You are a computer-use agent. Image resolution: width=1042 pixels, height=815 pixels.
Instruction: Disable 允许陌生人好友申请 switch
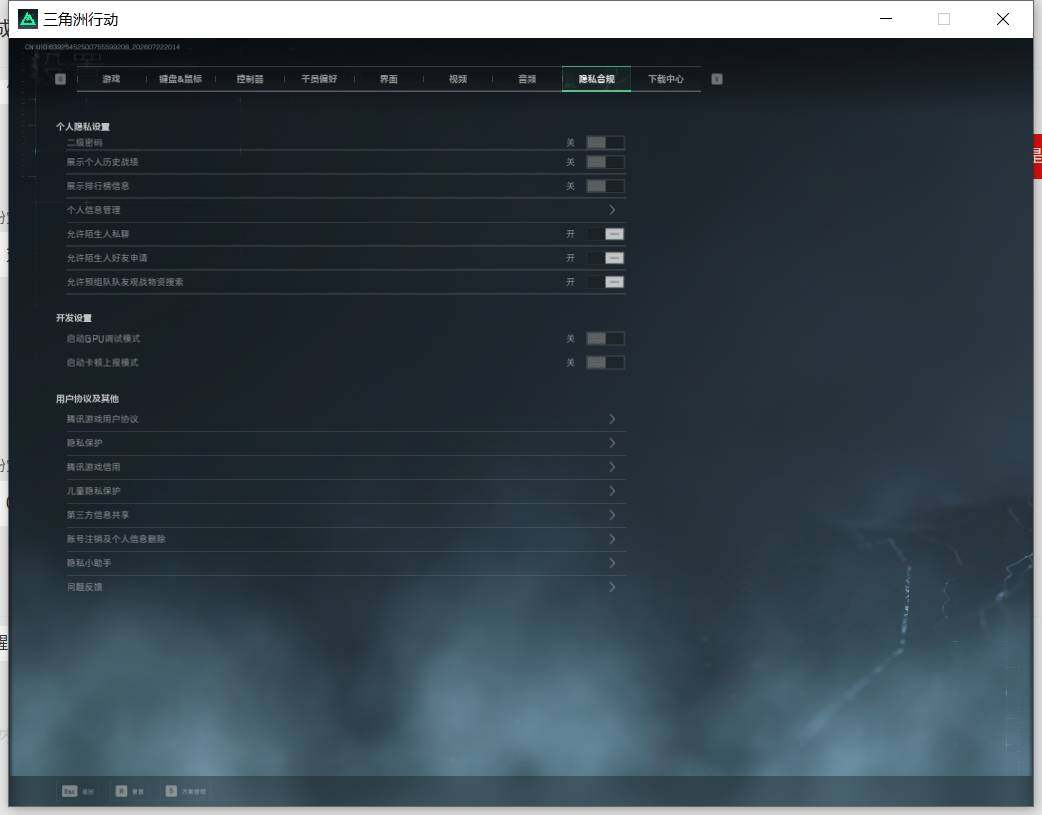click(x=605, y=258)
